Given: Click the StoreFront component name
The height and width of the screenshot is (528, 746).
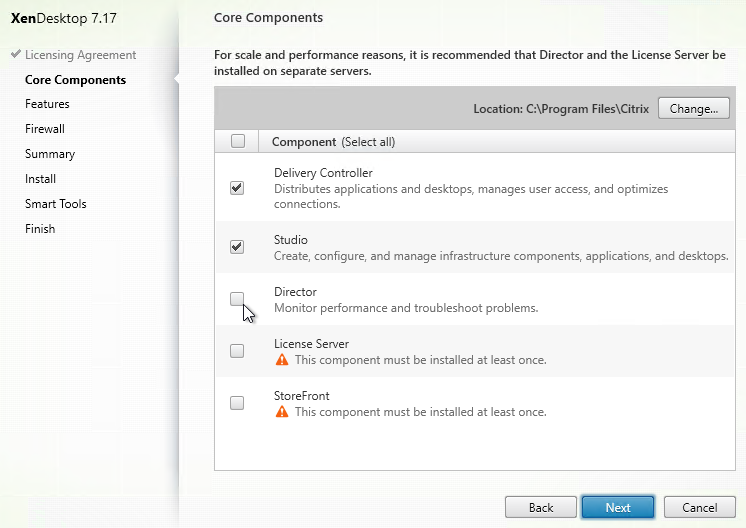Looking at the screenshot, I should point(302,395).
